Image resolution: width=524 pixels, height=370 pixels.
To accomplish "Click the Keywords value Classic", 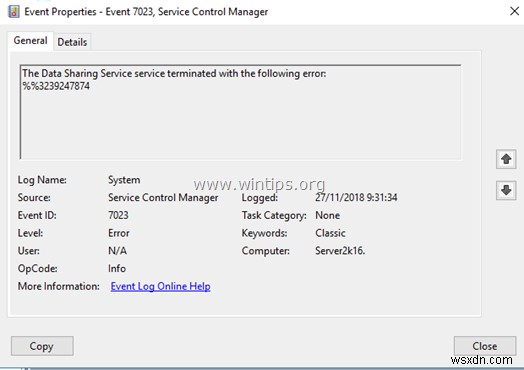I will click(x=330, y=233).
